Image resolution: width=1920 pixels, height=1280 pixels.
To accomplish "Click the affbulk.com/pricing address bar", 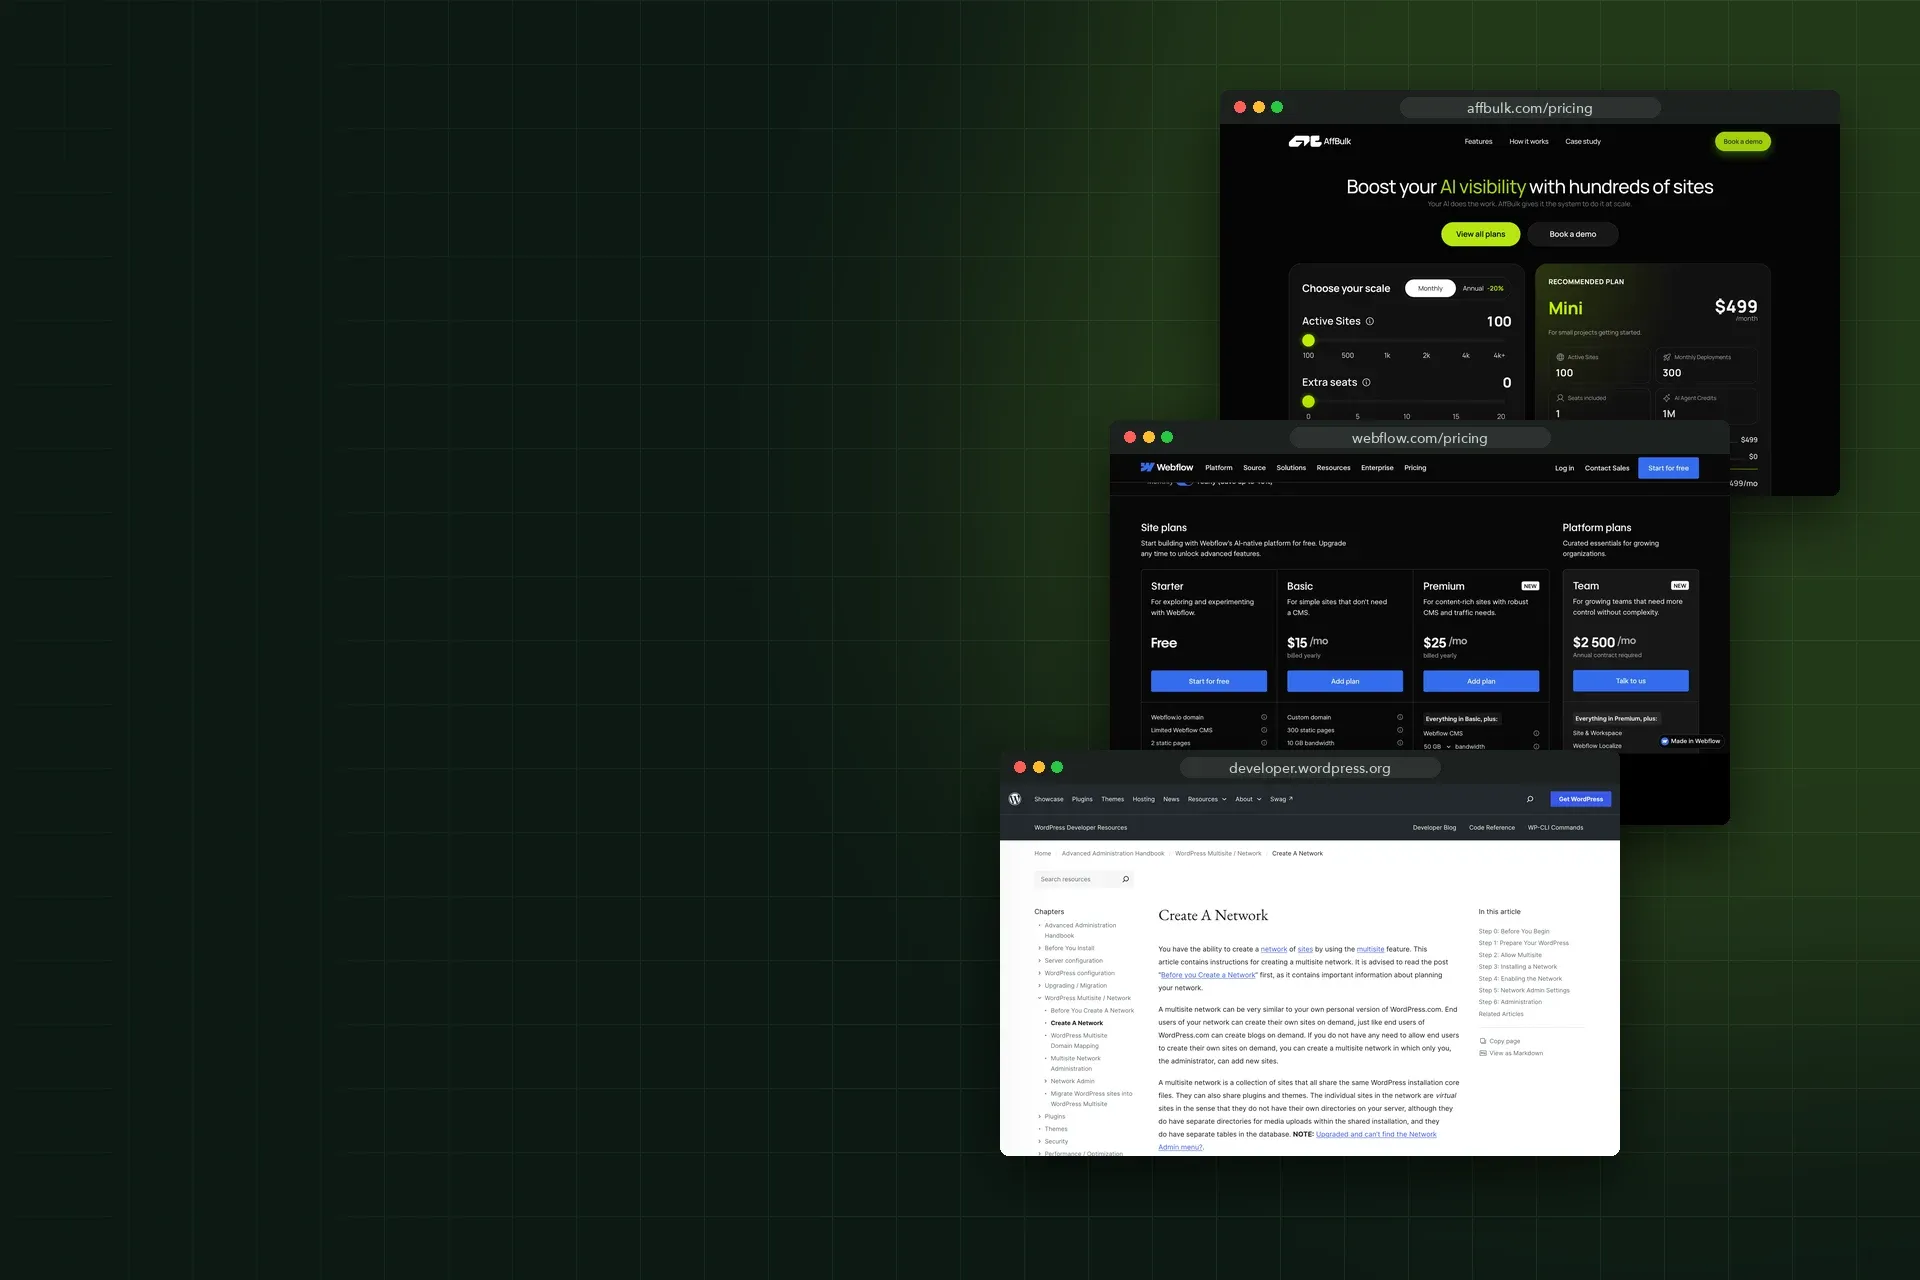I will click(1530, 108).
